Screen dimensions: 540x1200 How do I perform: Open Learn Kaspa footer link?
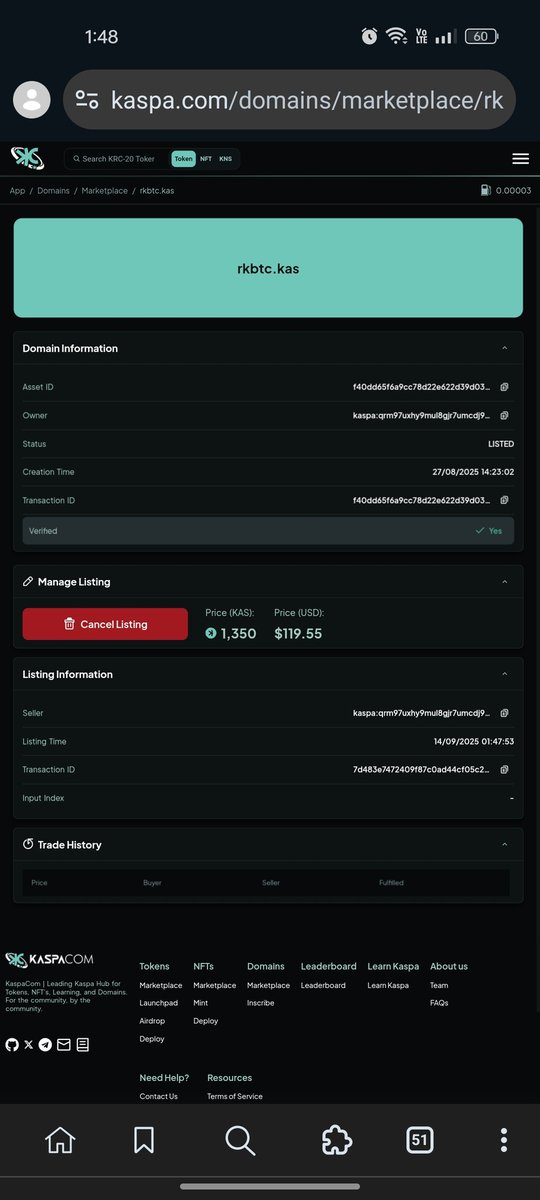coord(388,985)
